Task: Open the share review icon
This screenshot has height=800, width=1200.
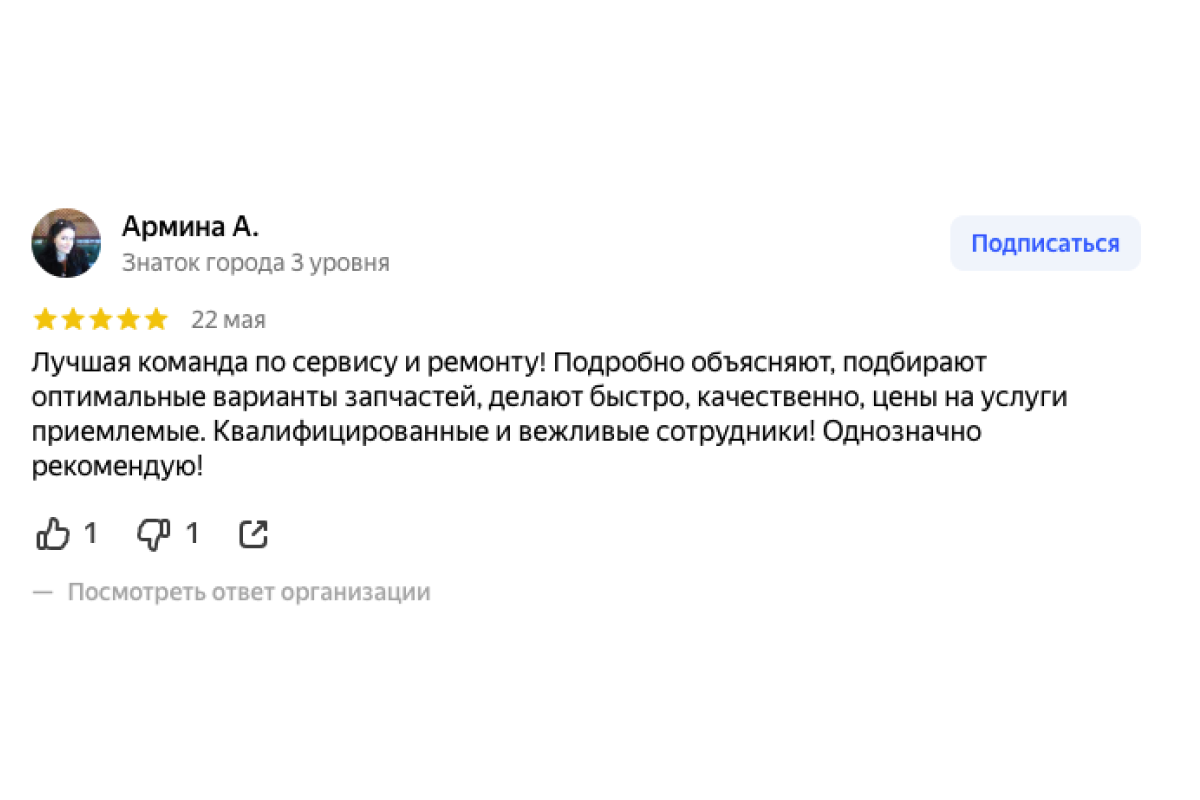Action: 254,534
